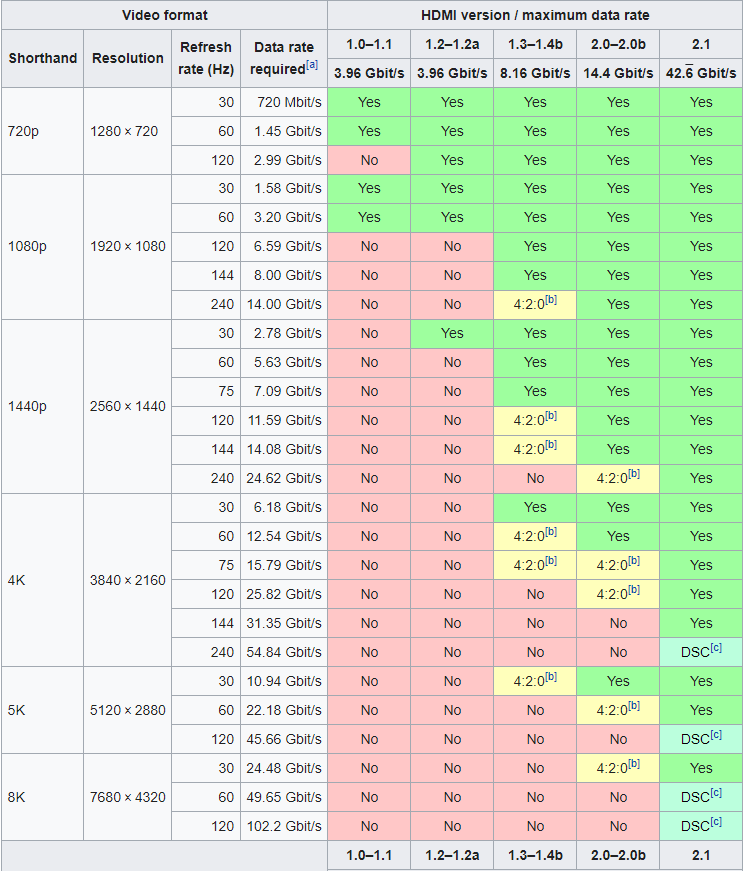744x871 pixels.
Task: Click the 102.2 Gbit/s data rate cell
Action: tap(284, 826)
